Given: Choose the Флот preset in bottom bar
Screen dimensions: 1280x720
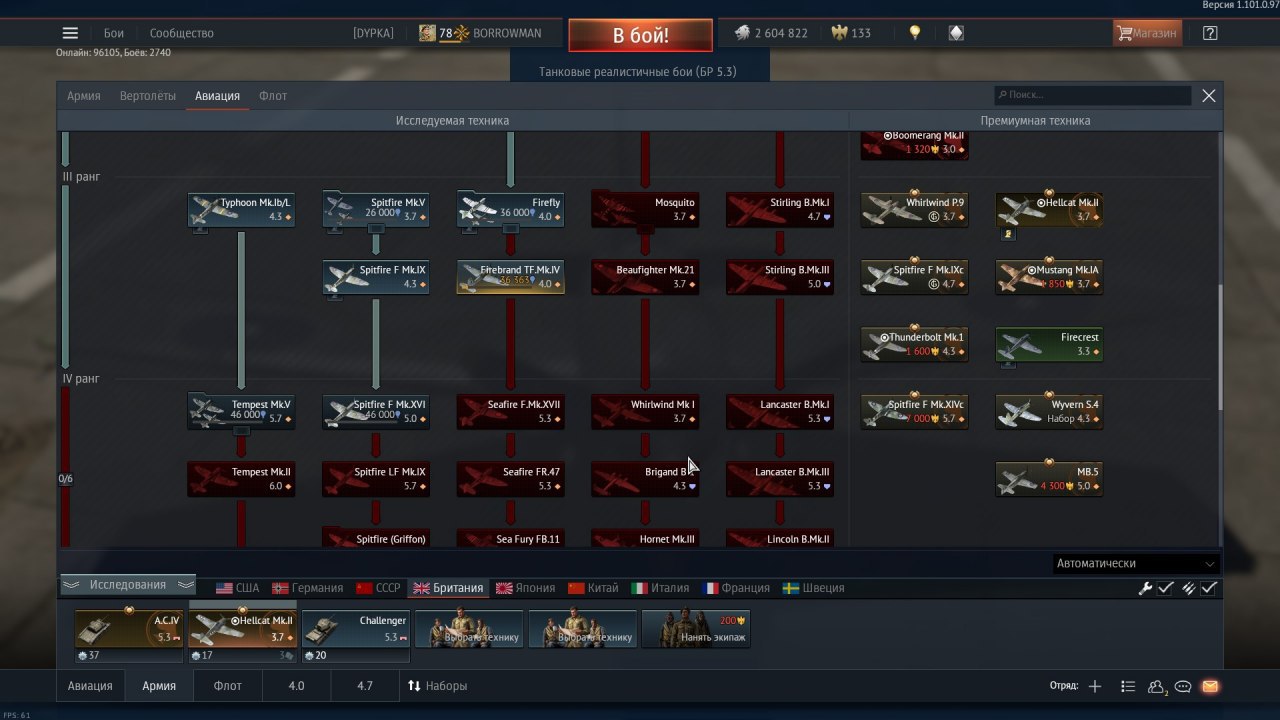Looking at the screenshot, I should click(228, 686).
